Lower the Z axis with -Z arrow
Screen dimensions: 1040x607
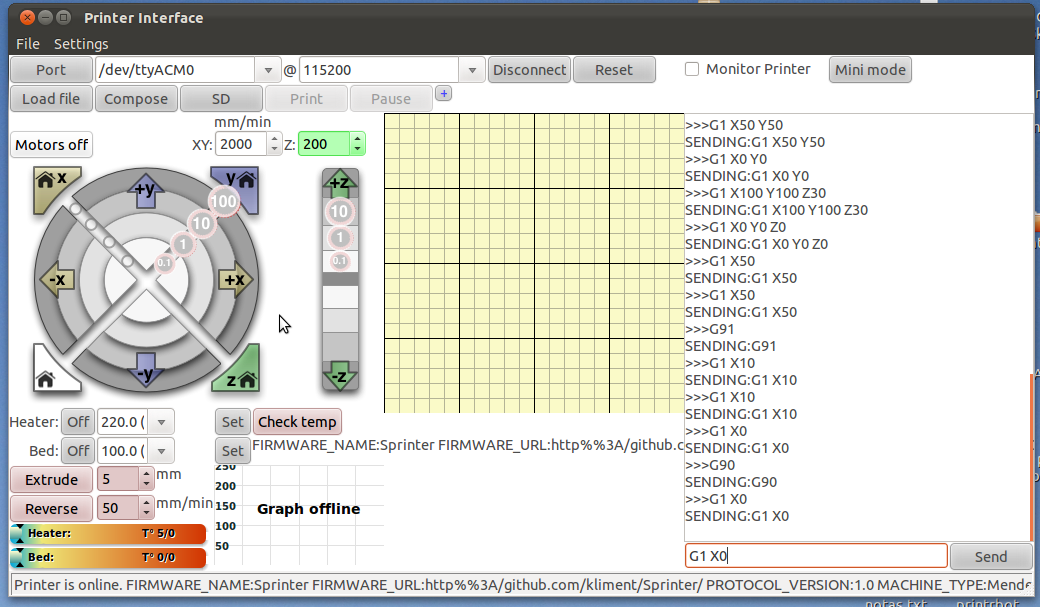339,377
